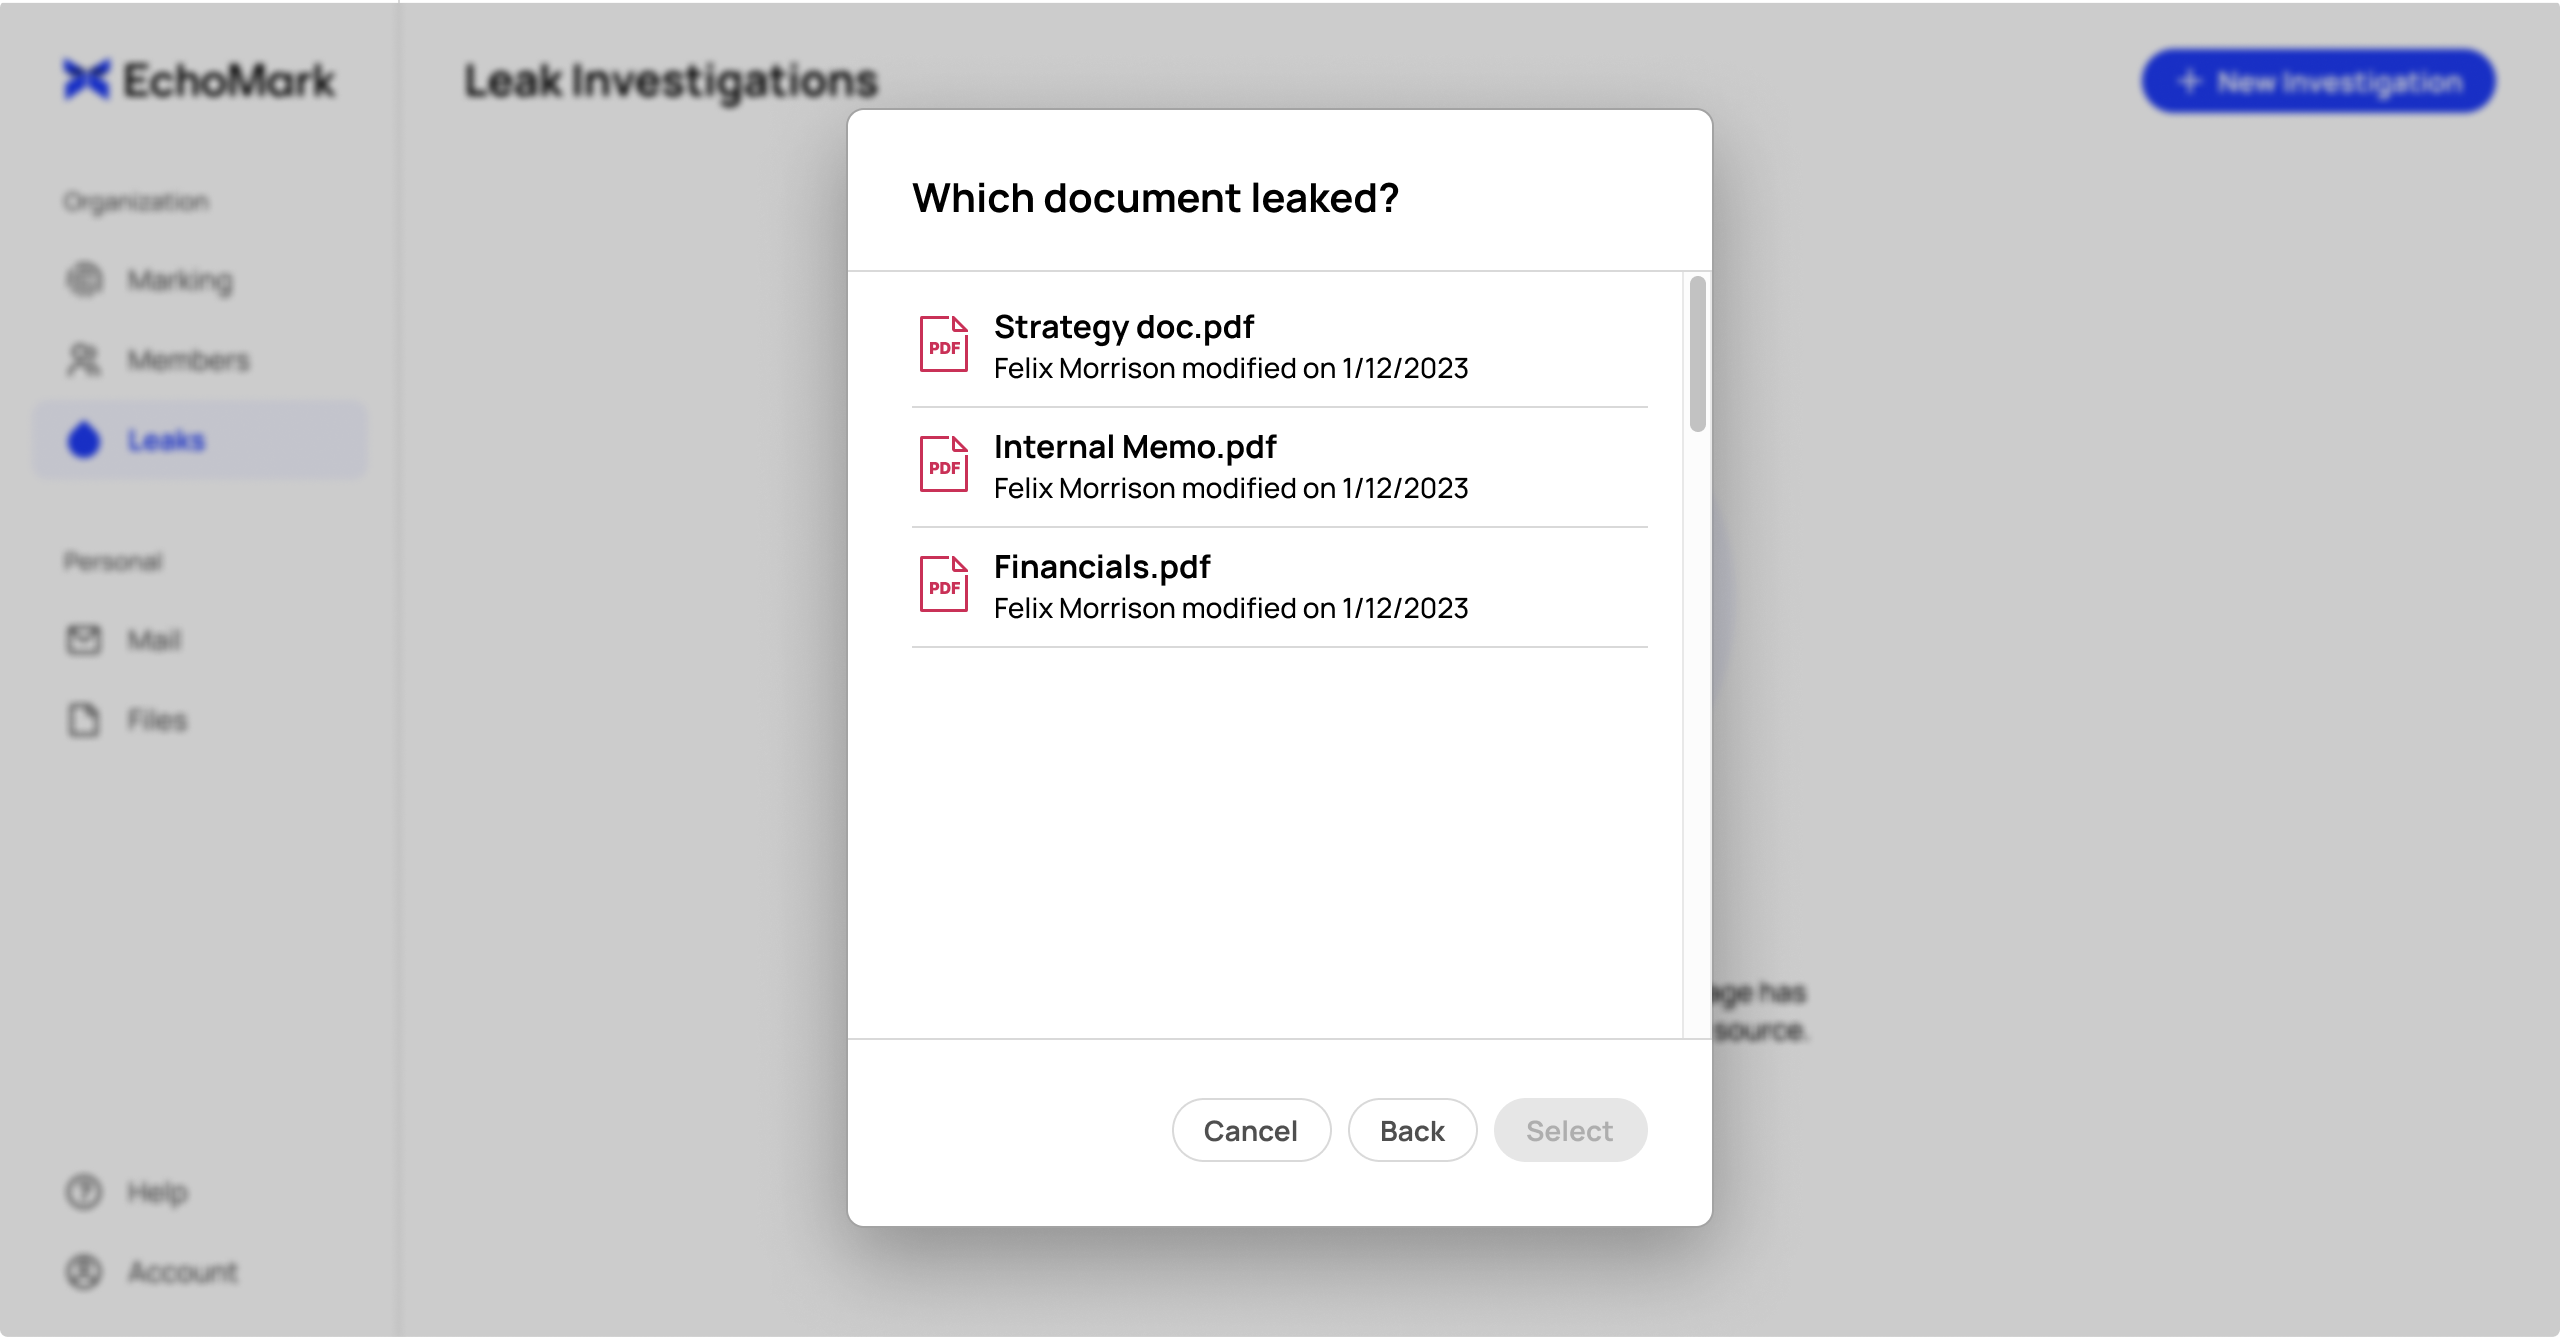2560x1337 pixels.
Task: Open the Account menu item
Action: click(152, 1271)
